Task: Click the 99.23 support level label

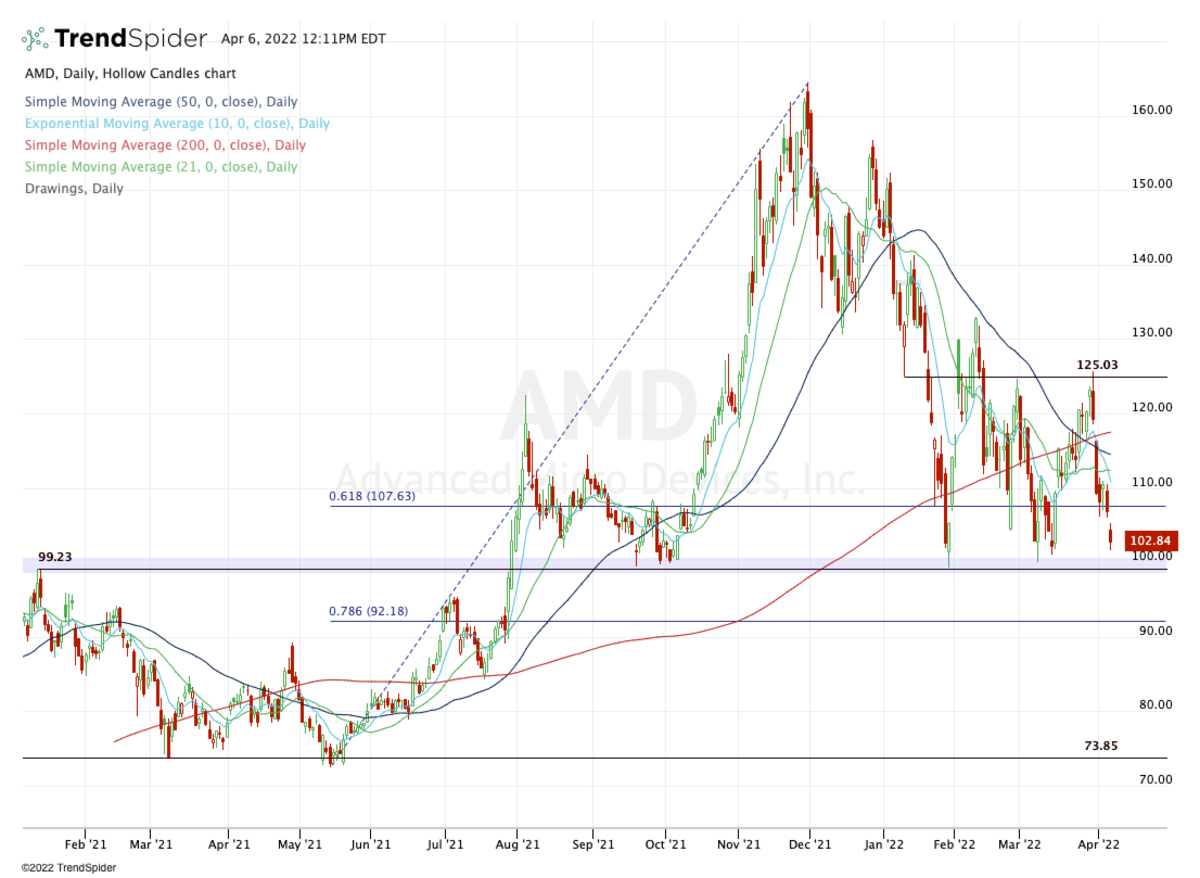Action: 58,557
